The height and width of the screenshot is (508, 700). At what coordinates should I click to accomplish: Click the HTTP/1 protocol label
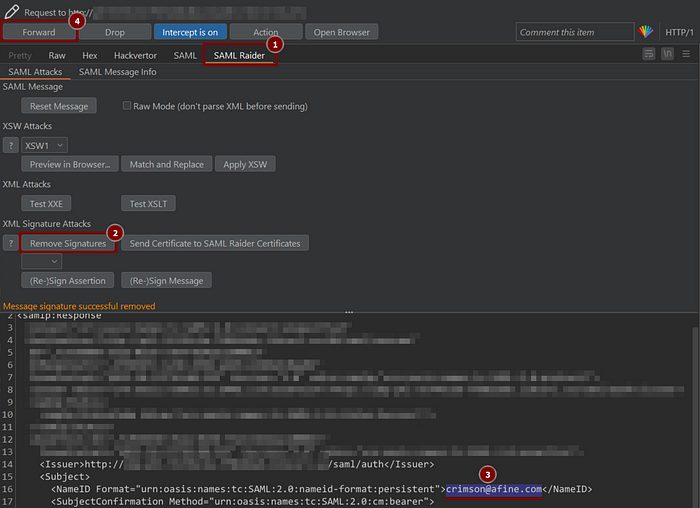[x=679, y=32]
